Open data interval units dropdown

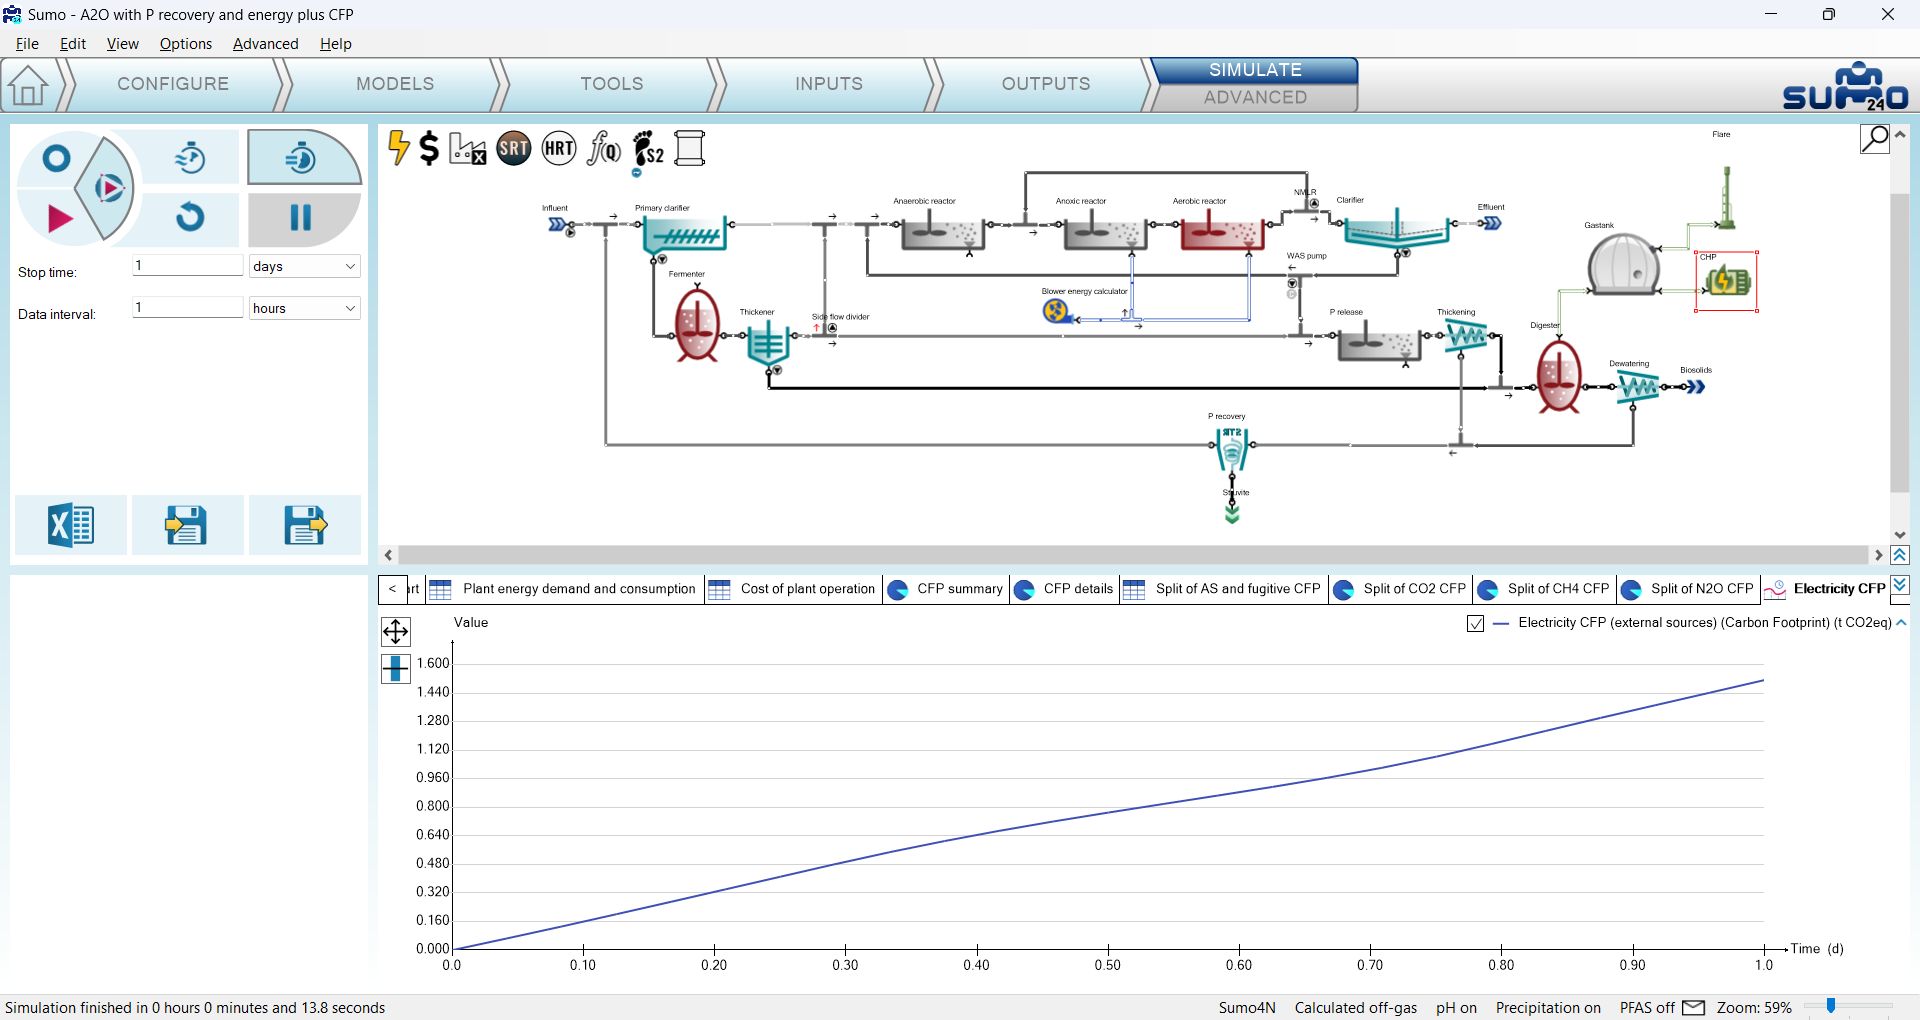(x=304, y=308)
